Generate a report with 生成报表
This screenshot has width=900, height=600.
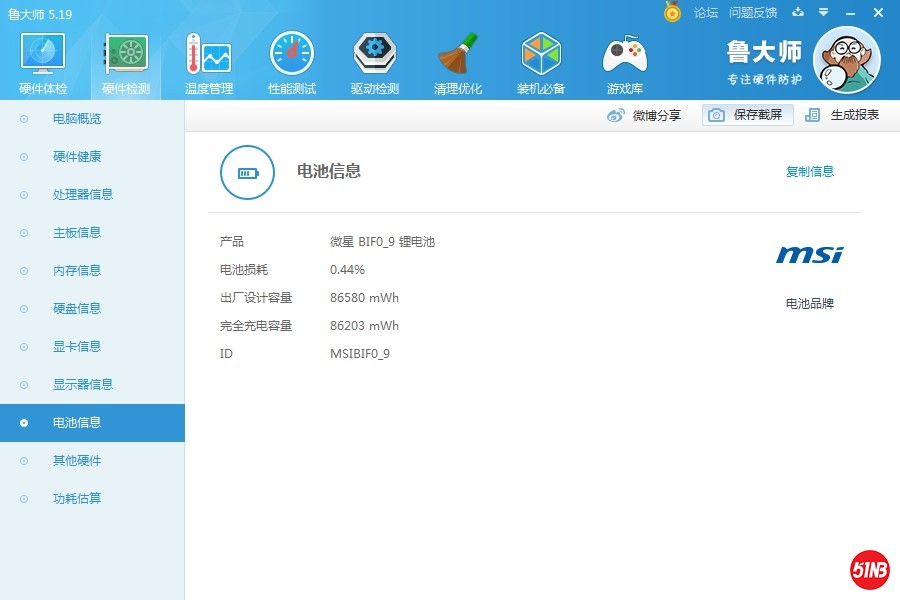[x=852, y=114]
